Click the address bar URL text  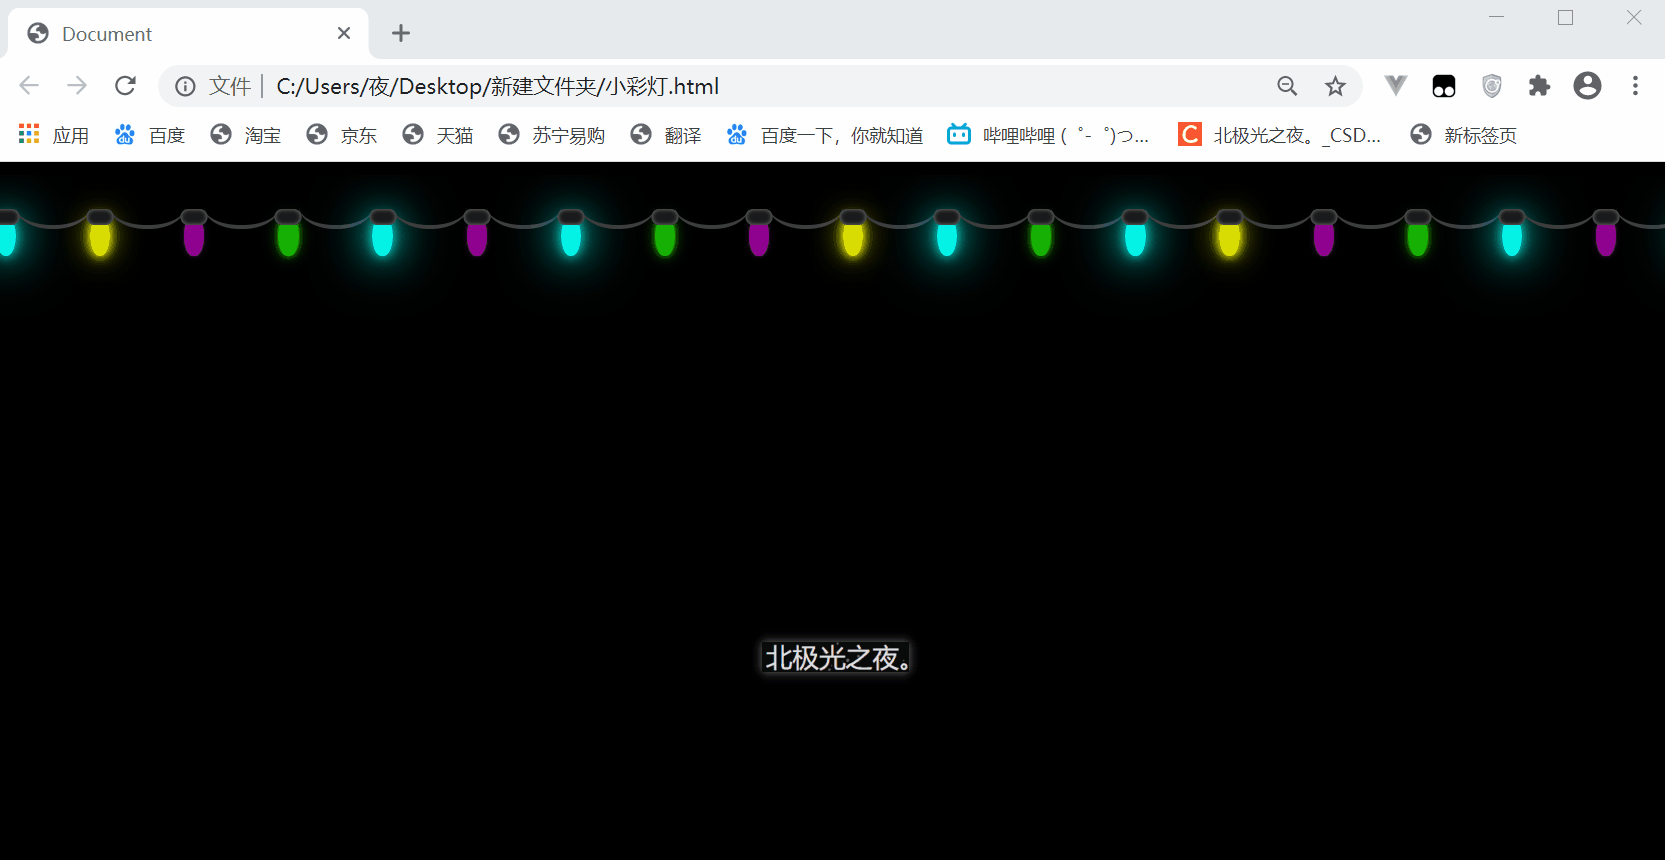(497, 87)
